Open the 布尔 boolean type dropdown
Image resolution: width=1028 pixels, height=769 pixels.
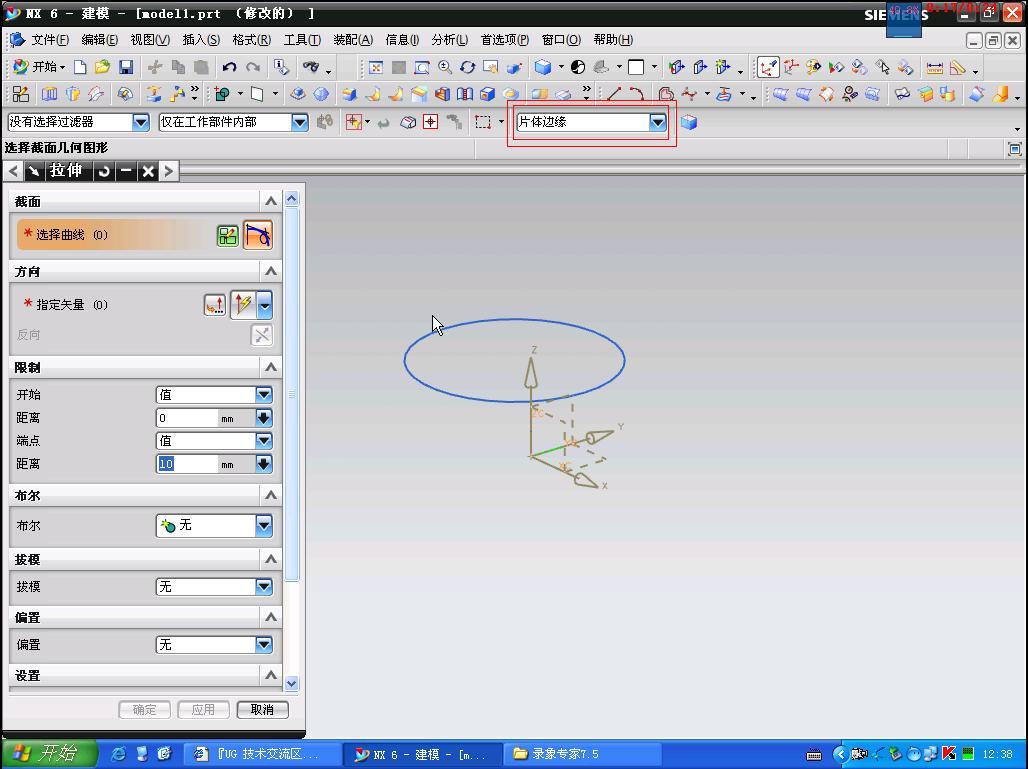point(264,525)
